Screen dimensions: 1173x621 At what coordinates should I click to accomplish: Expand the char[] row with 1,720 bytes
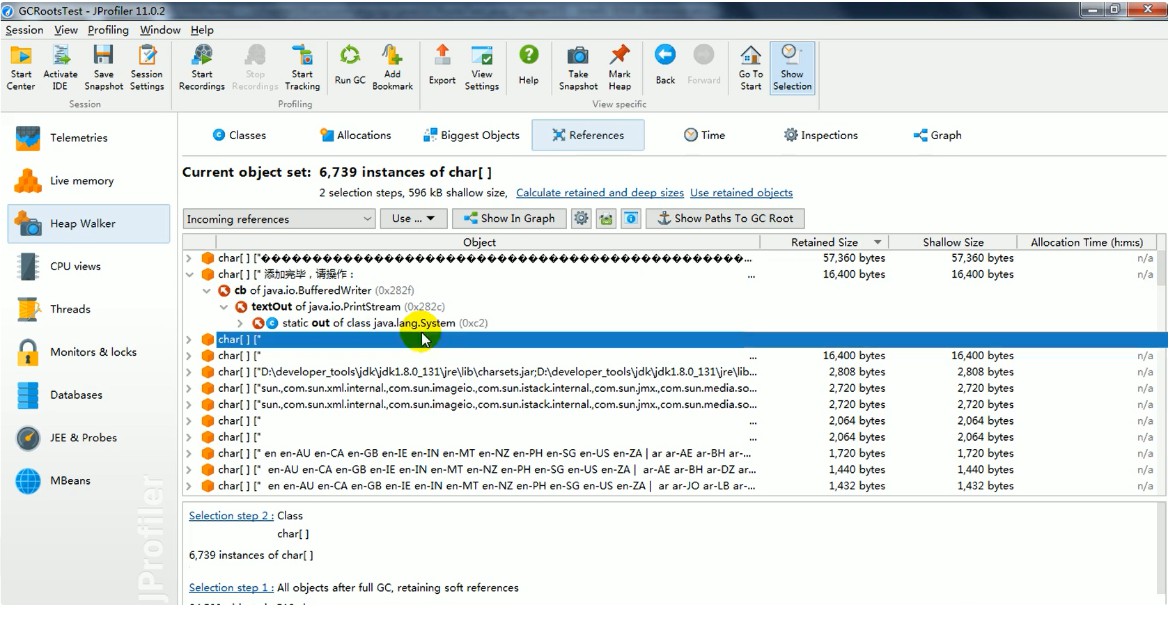tap(189, 453)
